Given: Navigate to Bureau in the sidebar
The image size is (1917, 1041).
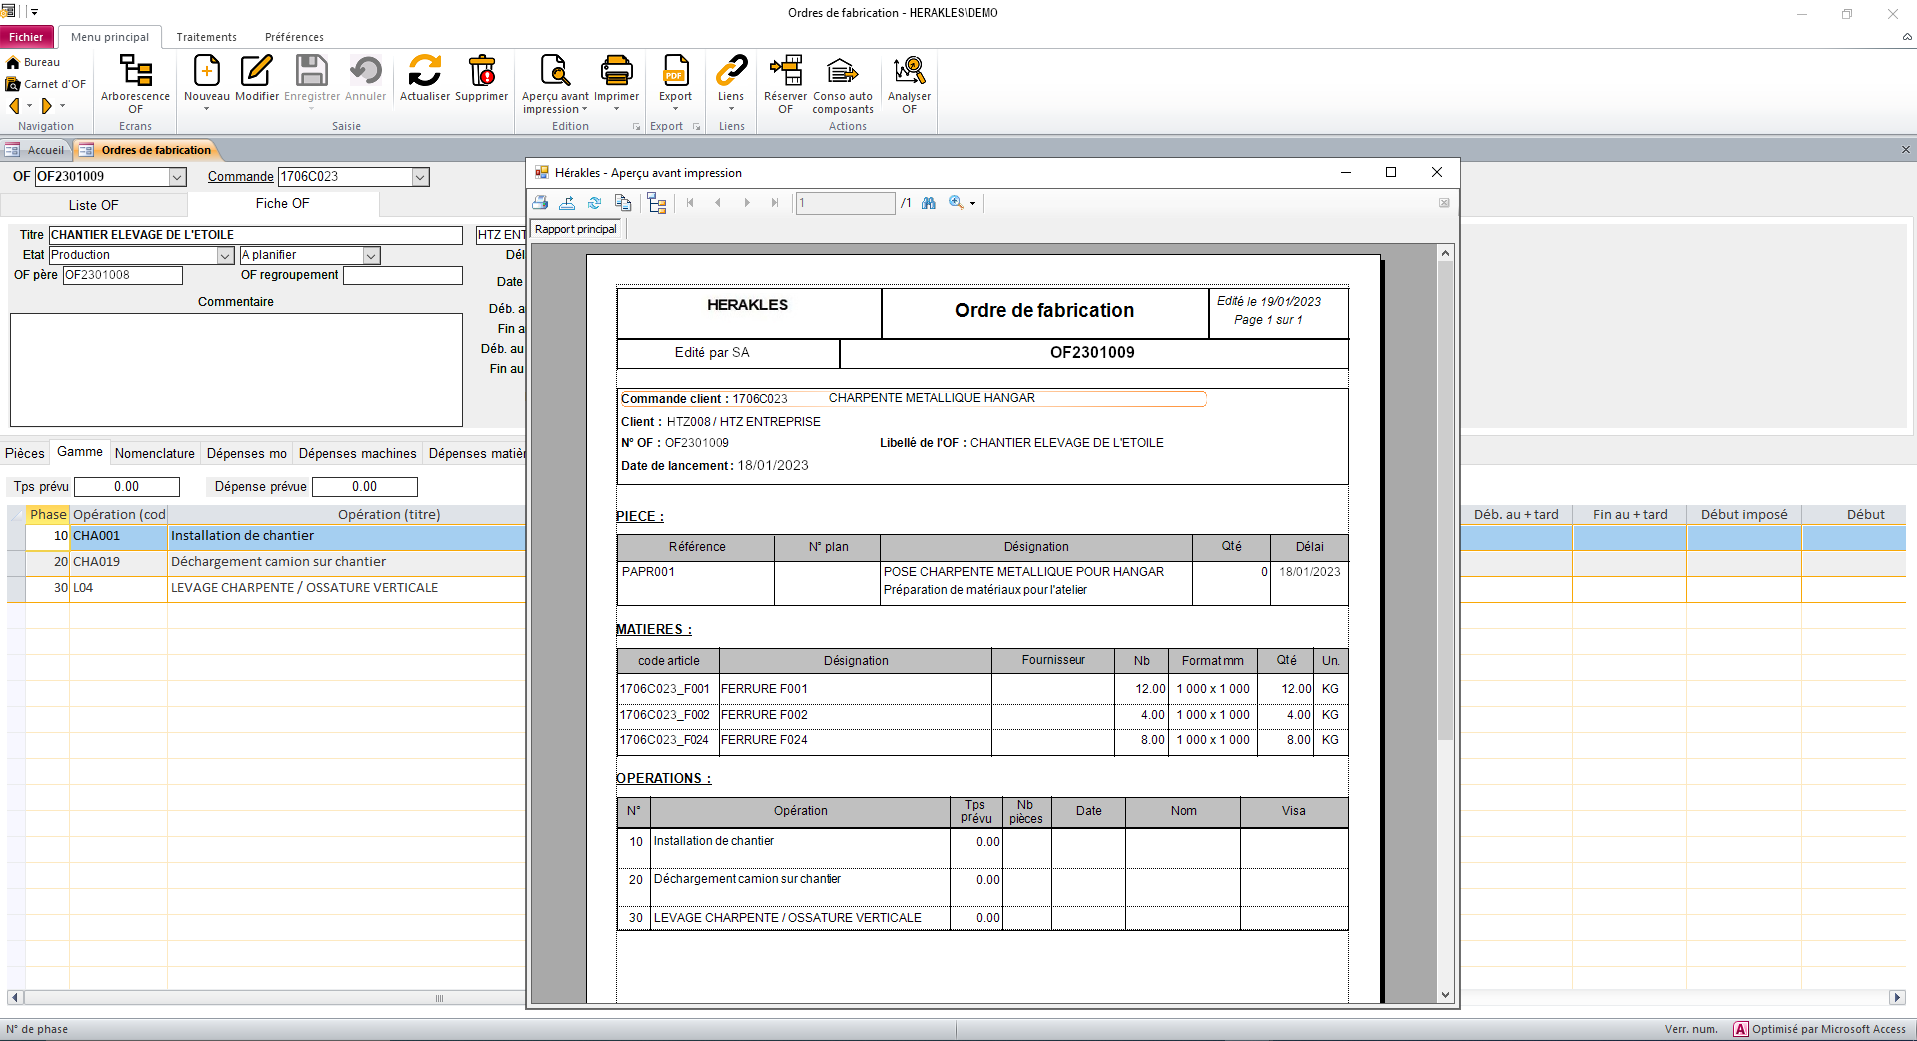Looking at the screenshot, I should coord(36,61).
